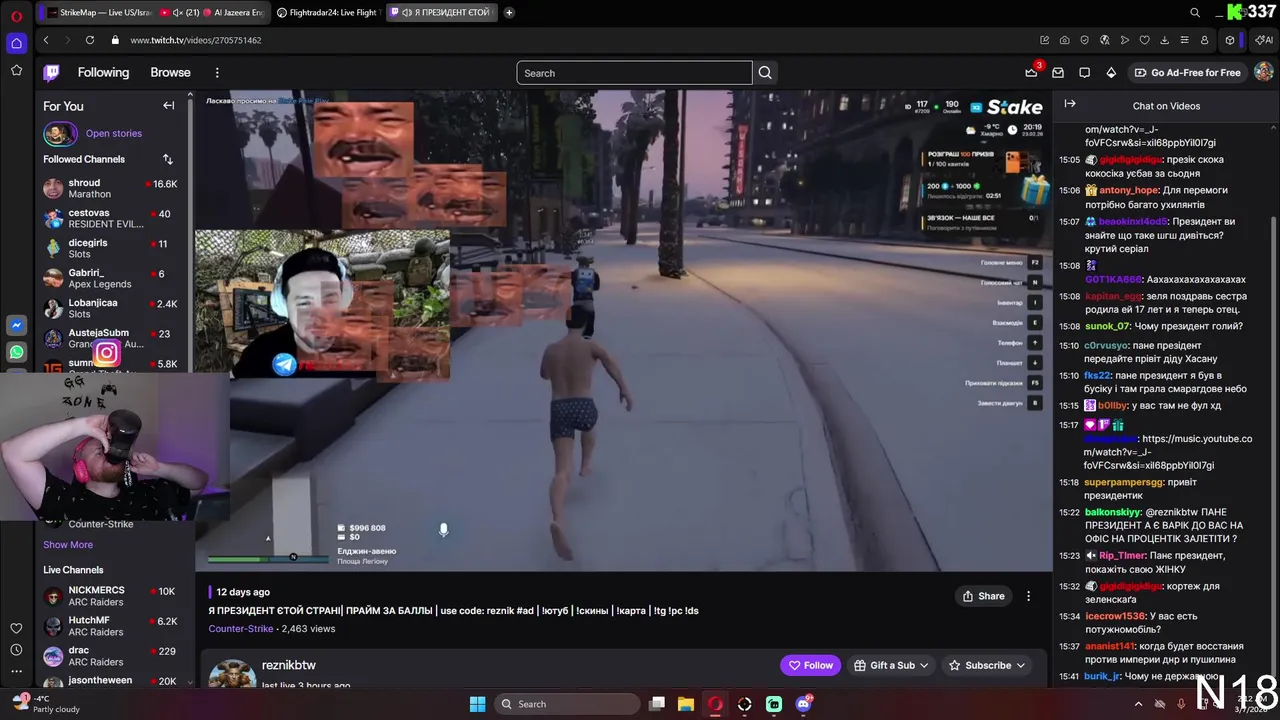Reload the current page
Image resolution: width=1280 pixels, height=720 pixels.
pos(90,40)
